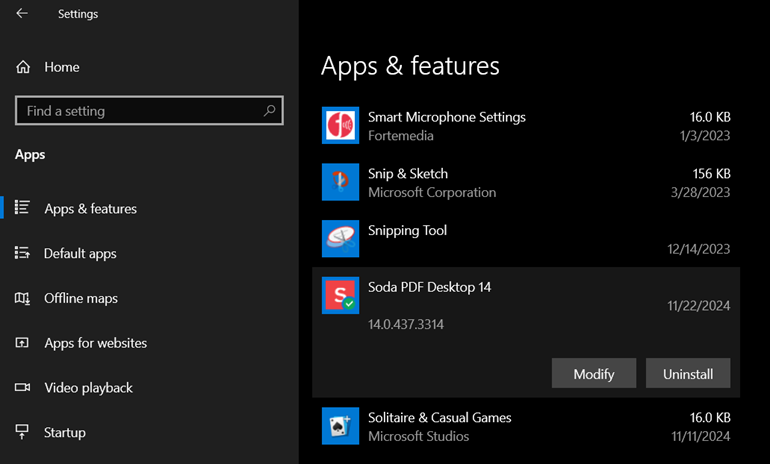Screen dimensions: 770x464
Task: Select Startup in the sidebar
Action: [x=65, y=433]
